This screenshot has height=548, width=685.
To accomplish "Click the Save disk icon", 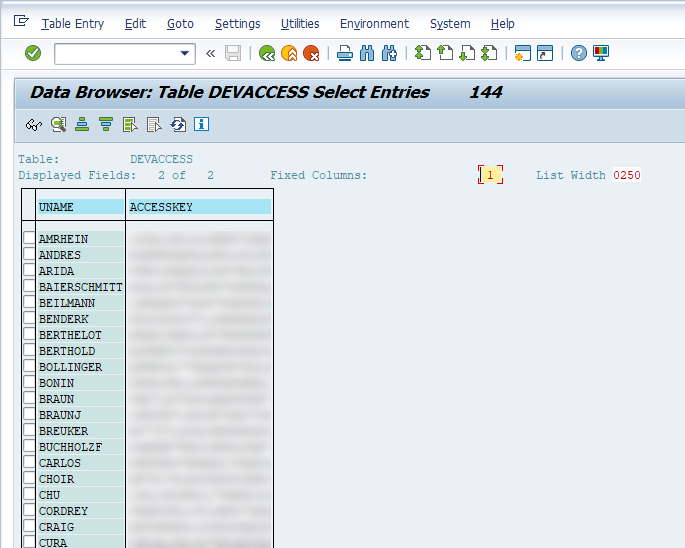I will [x=233, y=53].
